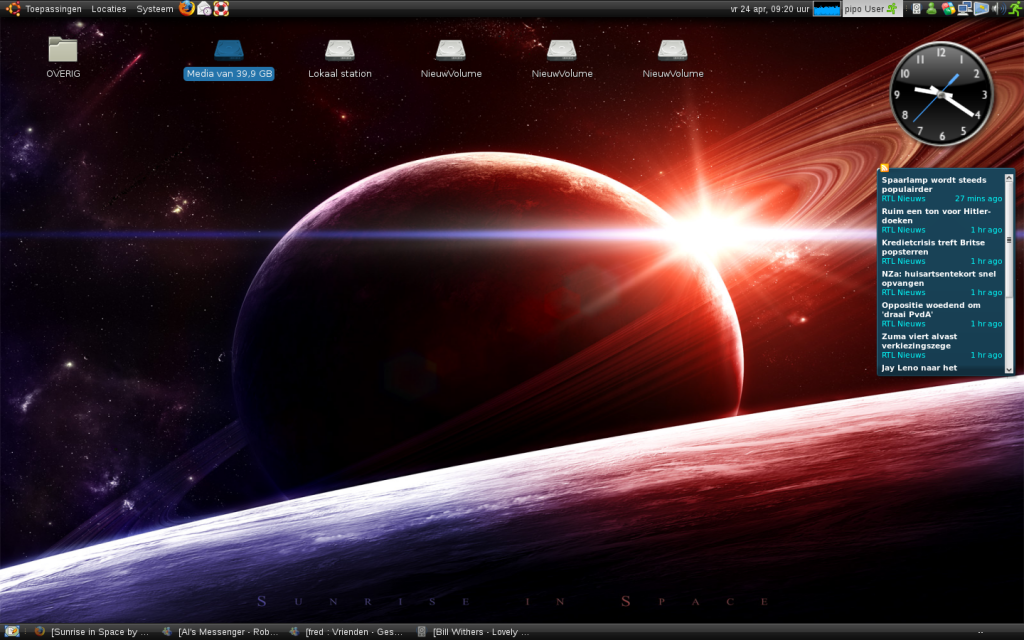
Task: Open the Kredietcrisis treft Britse popsterren headline
Action: click(x=933, y=247)
